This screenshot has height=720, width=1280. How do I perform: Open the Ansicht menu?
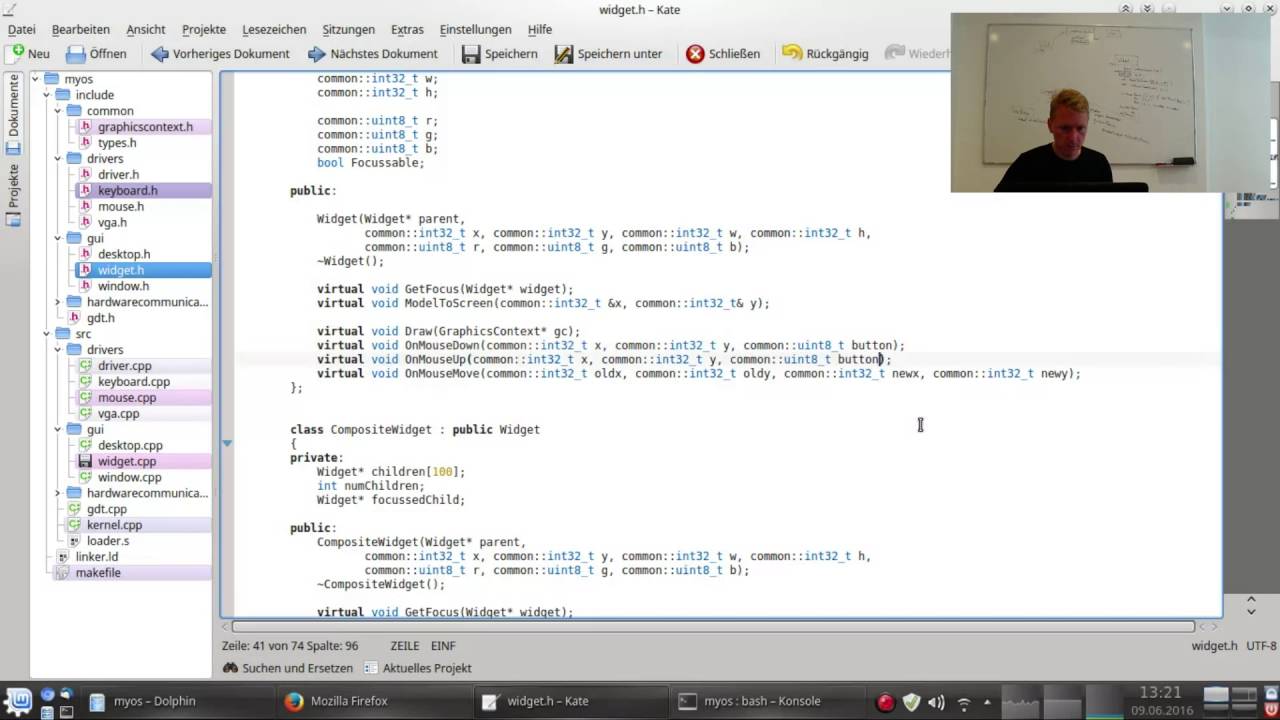[146, 29]
